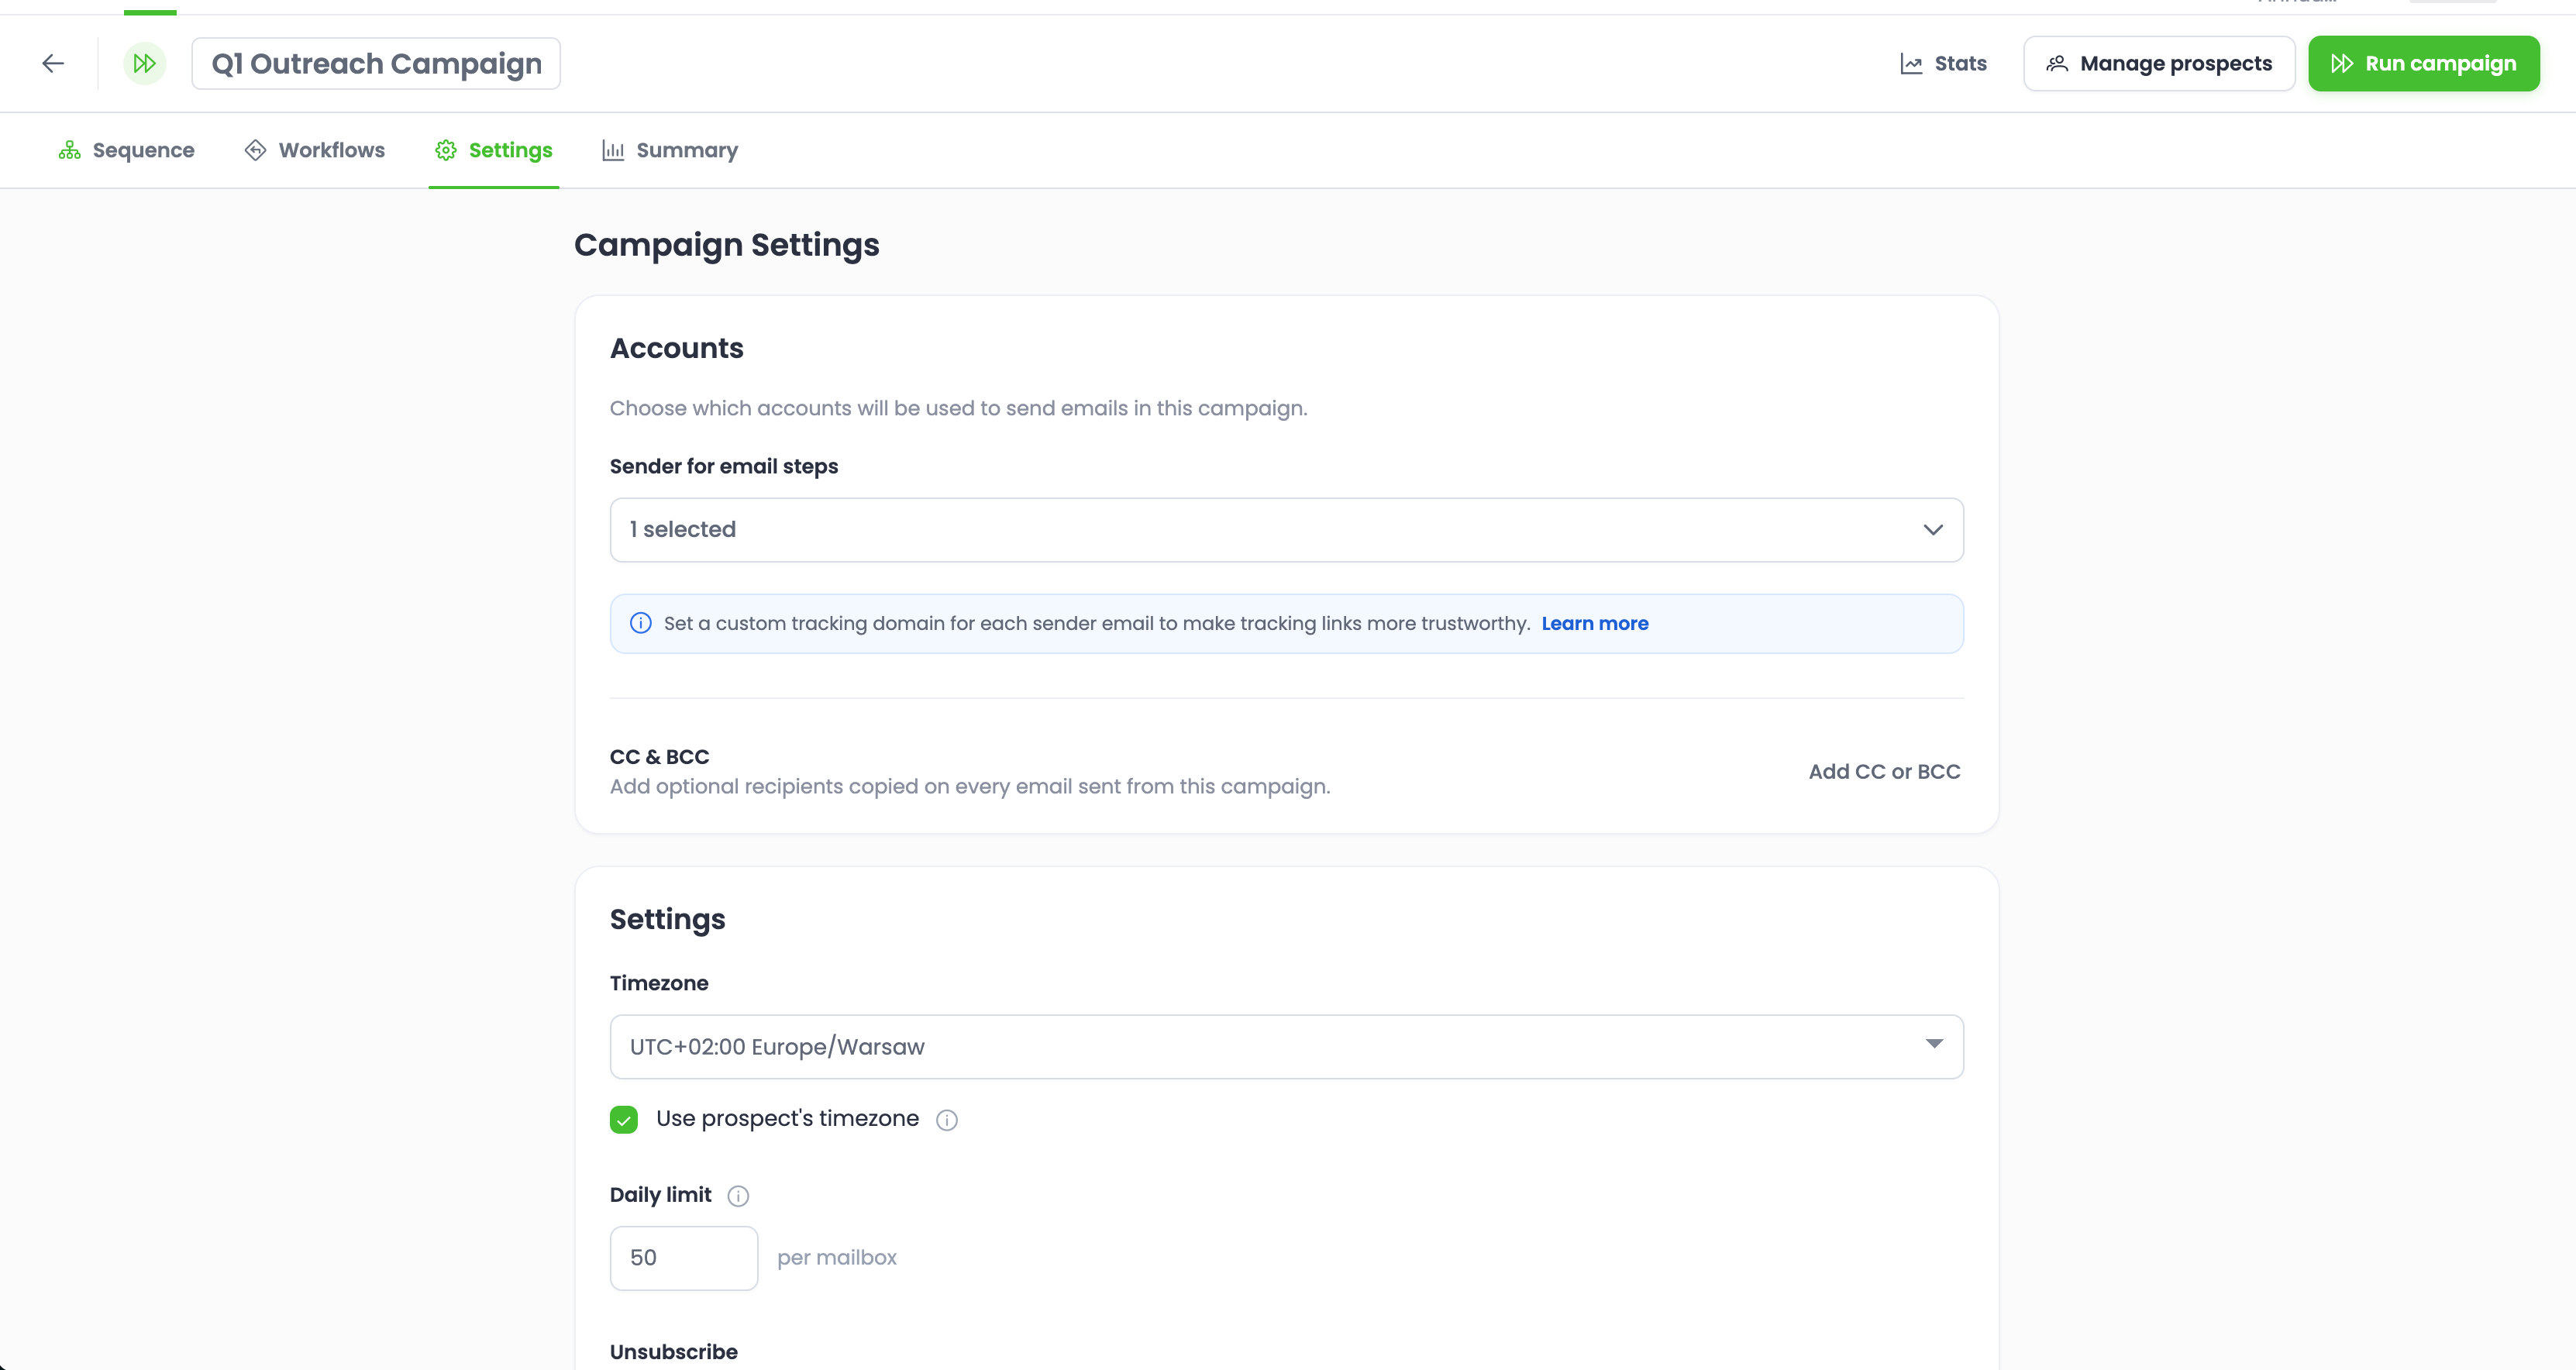The height and width of the screenshot is (1370, 2576).
Task: Click the Accounts section heading
Action: pos(677,349)
